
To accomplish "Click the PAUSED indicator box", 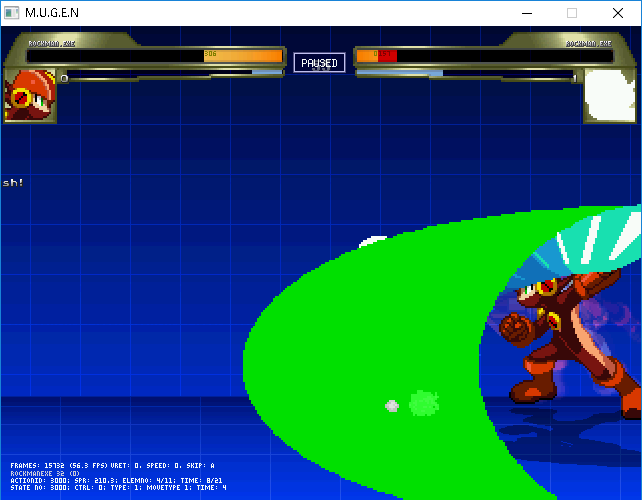I will (319, 63).
